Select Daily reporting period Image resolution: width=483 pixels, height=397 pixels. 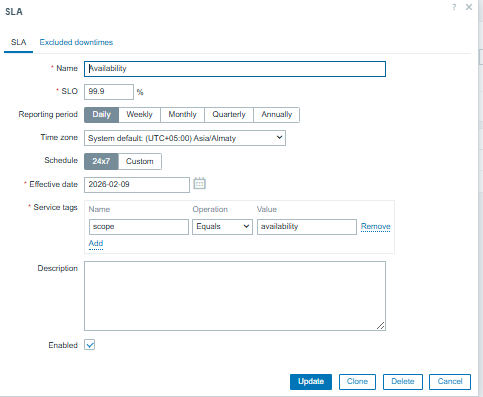pyautogui.click(x=101, y=115)
